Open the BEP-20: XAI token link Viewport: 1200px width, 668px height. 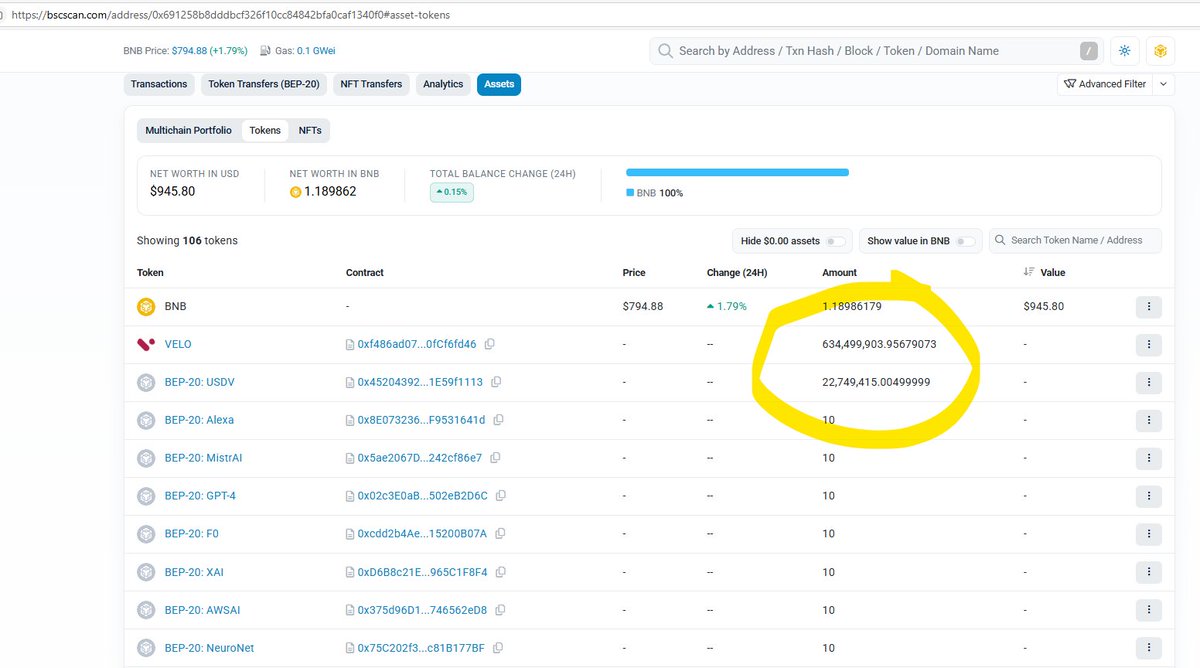[x=194, y=572]
